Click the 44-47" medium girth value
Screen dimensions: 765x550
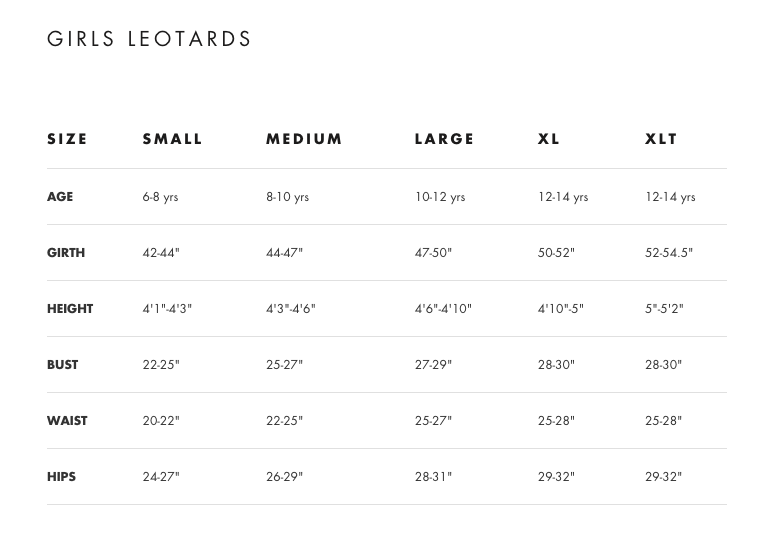click(284, 253)
